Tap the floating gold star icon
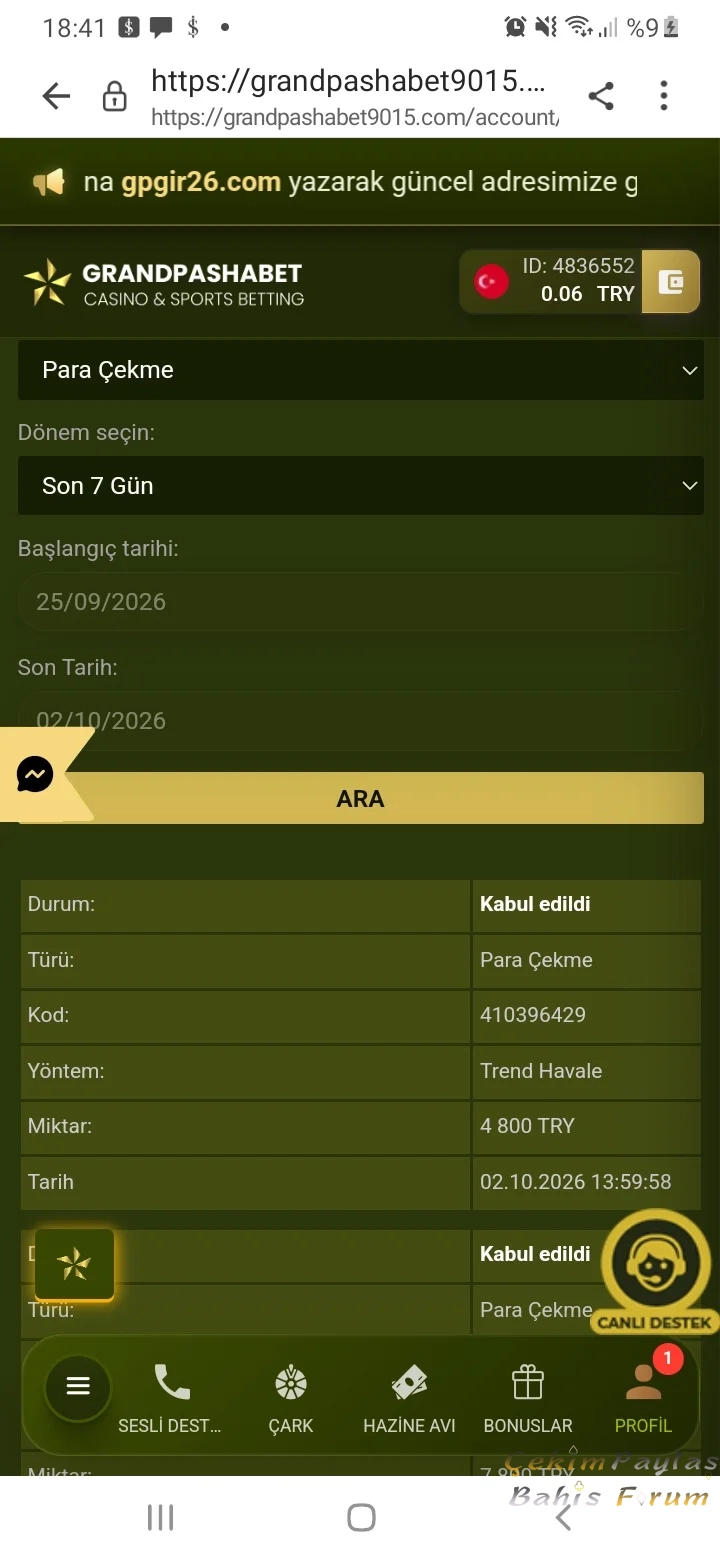 tap(74, 1264)
